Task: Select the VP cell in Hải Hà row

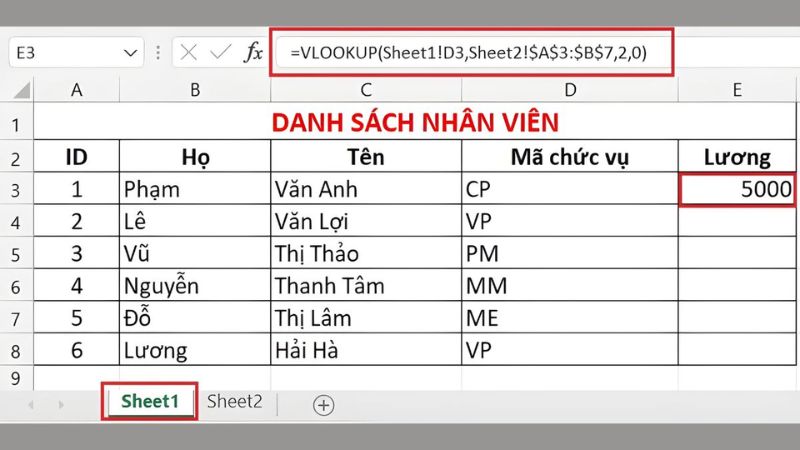Action: [570, 349]
